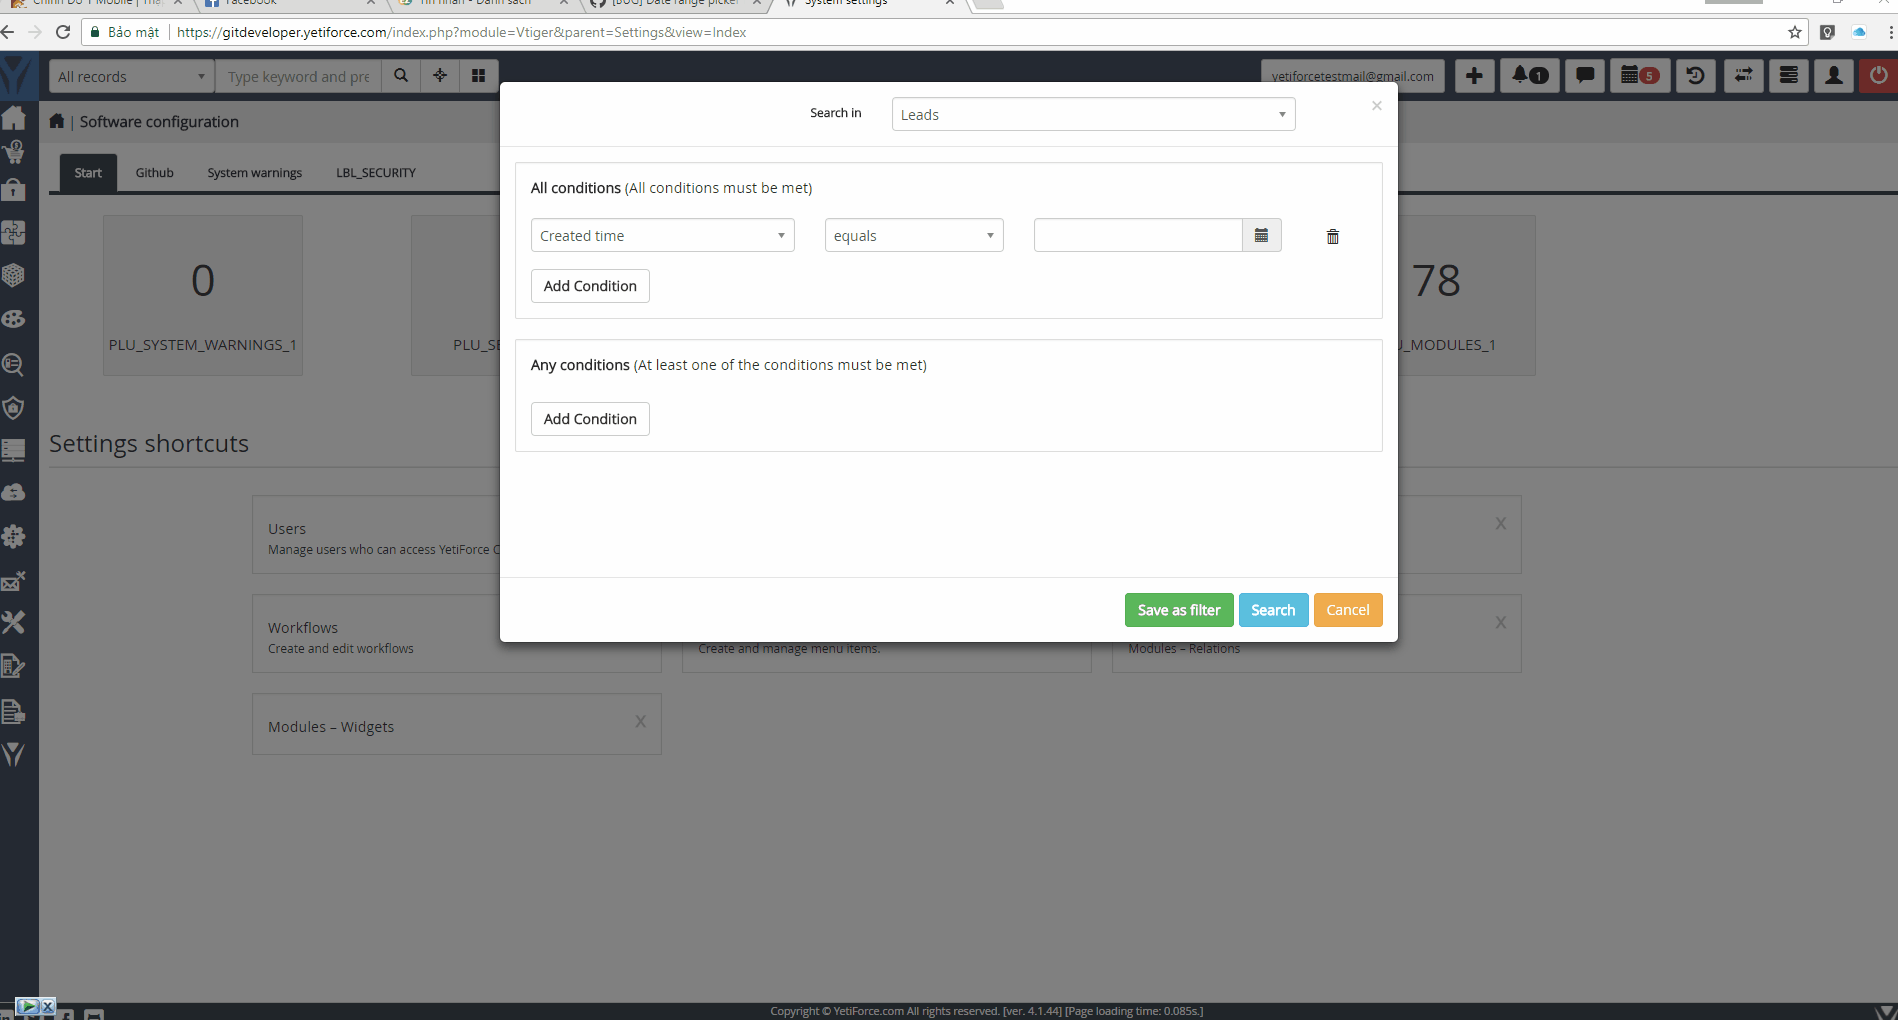Screen dimensions: 1898x1020
Task: Click the grid view icon in top bar
Action: coord(479,76)
